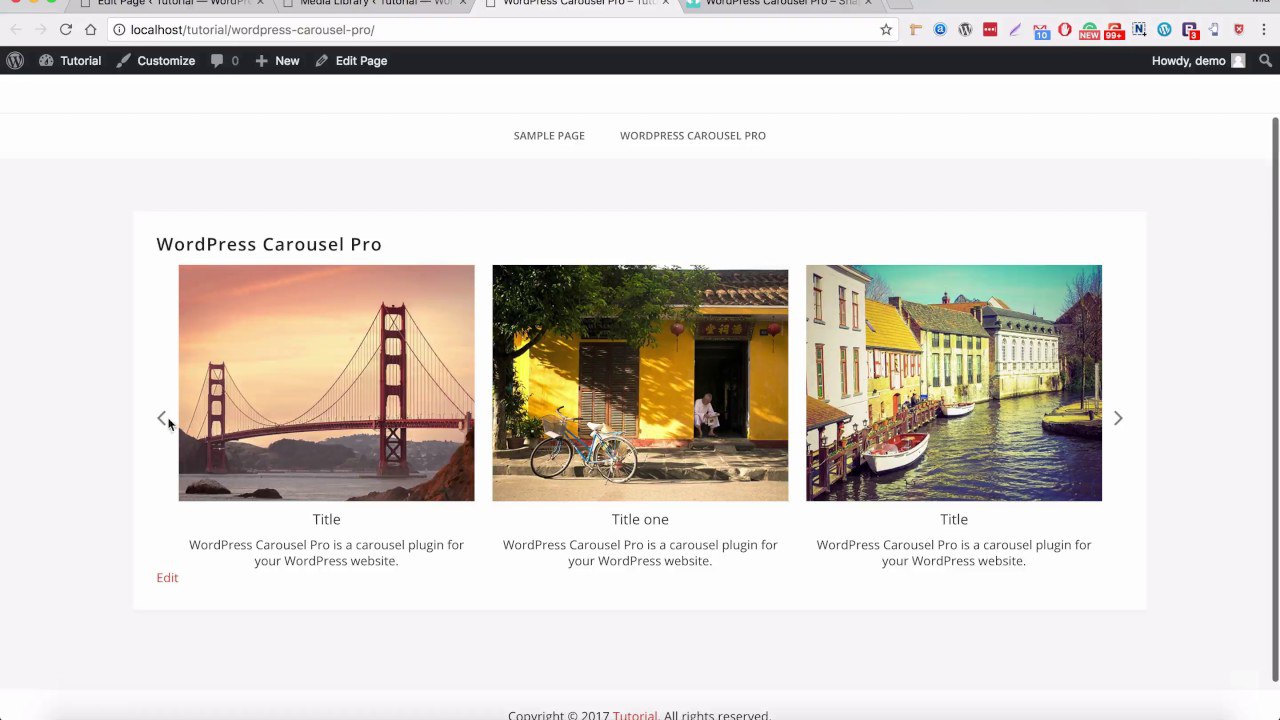The width and height of the screenshot is (1280, 720).
Task: Open the red shield extension icon
Action: (x=1239, y=30)
